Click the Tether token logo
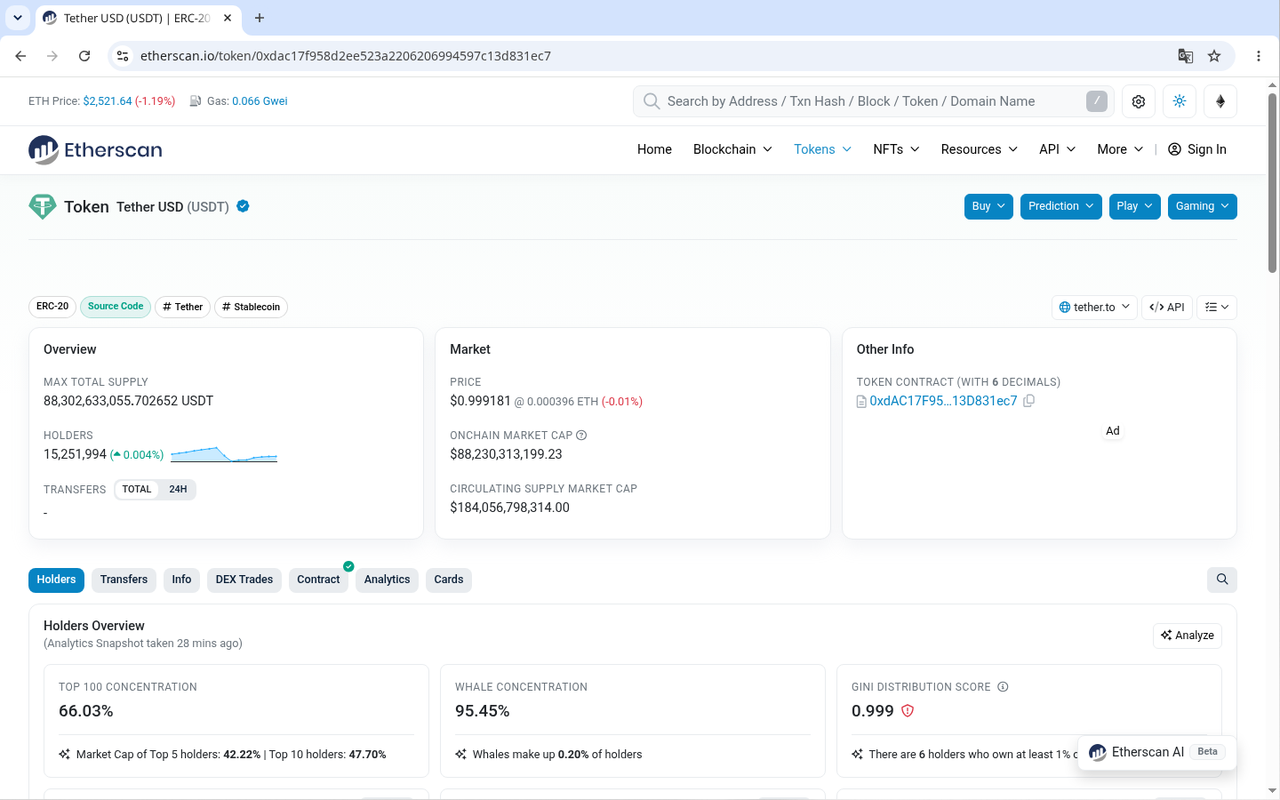Screen dimensions: 1280x800 coord(42,207)
